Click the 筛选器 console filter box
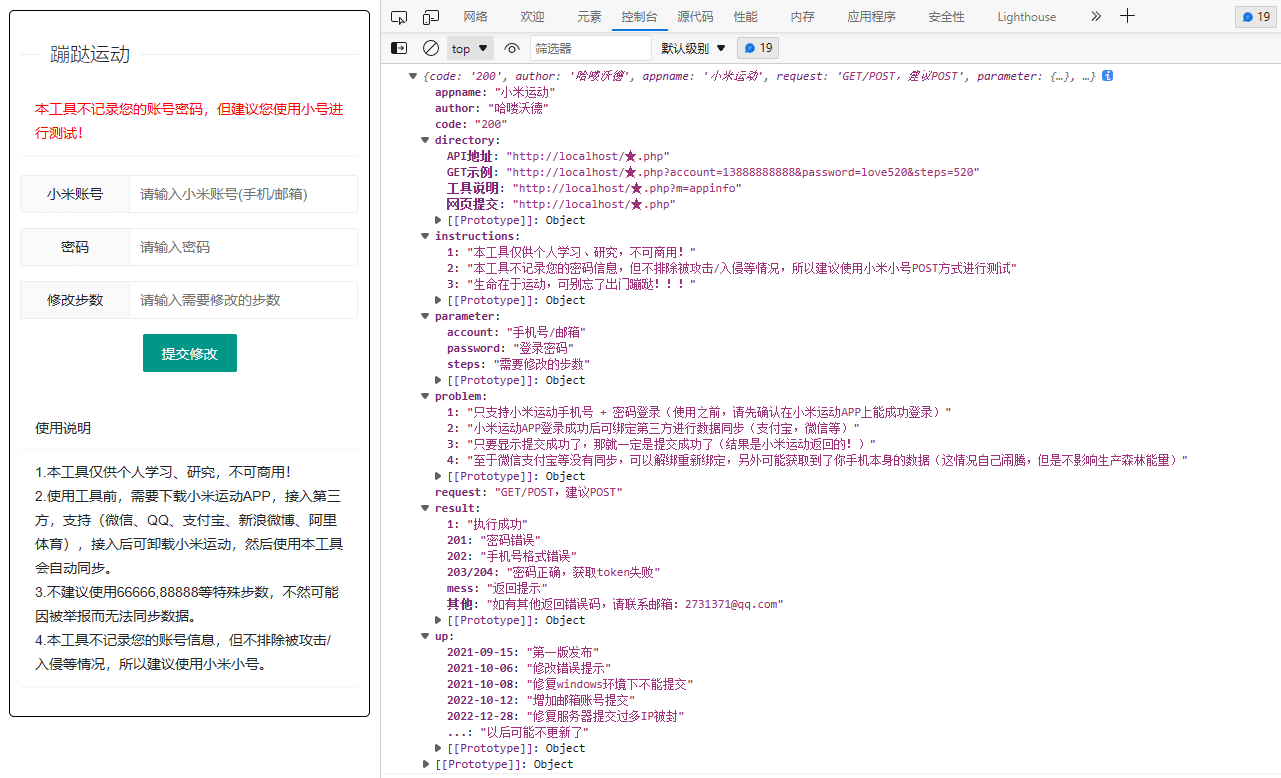Screen dimensions: 1281x778 coord(590,47)
